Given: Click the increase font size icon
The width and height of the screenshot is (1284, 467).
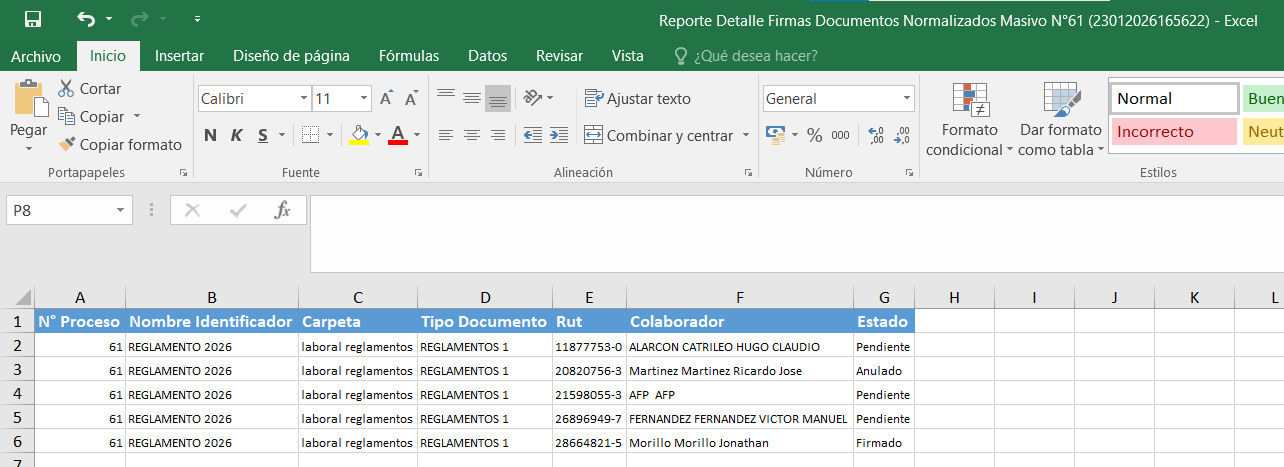Looking at the screenshot, I should (387, 99).
